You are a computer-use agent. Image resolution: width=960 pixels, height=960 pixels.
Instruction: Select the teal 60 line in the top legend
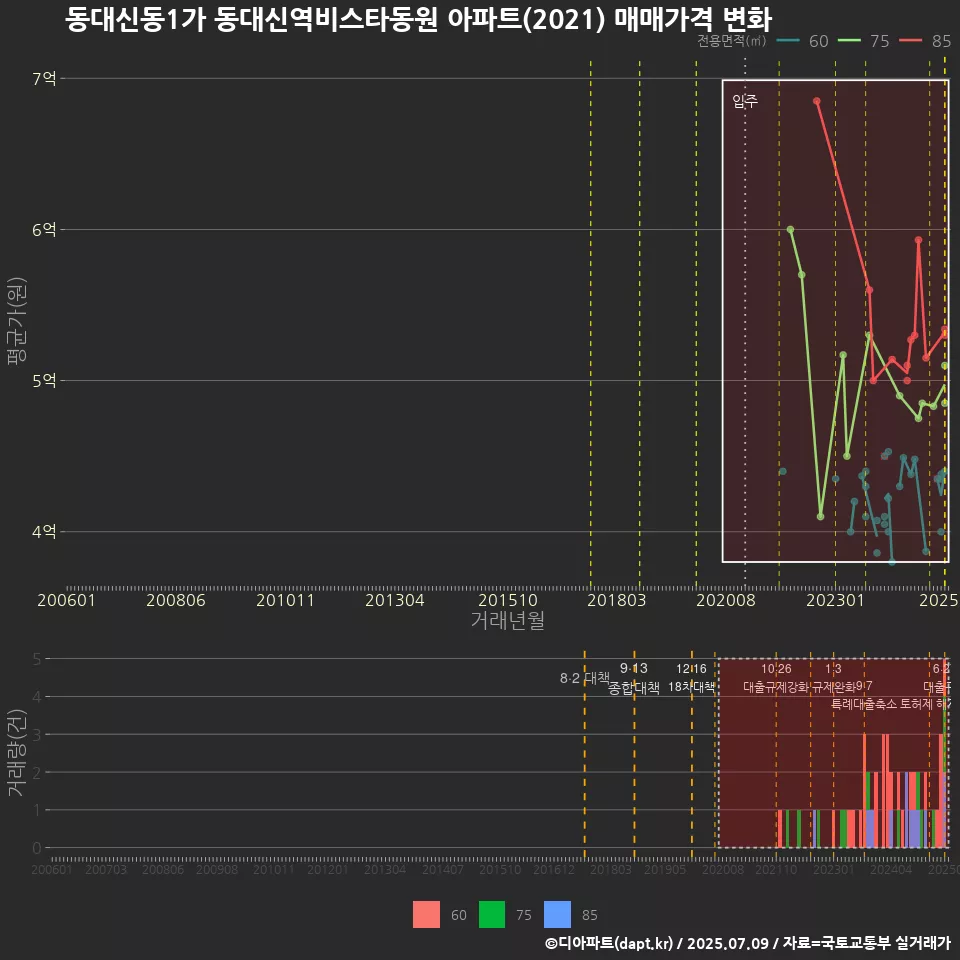pos(788,41)
